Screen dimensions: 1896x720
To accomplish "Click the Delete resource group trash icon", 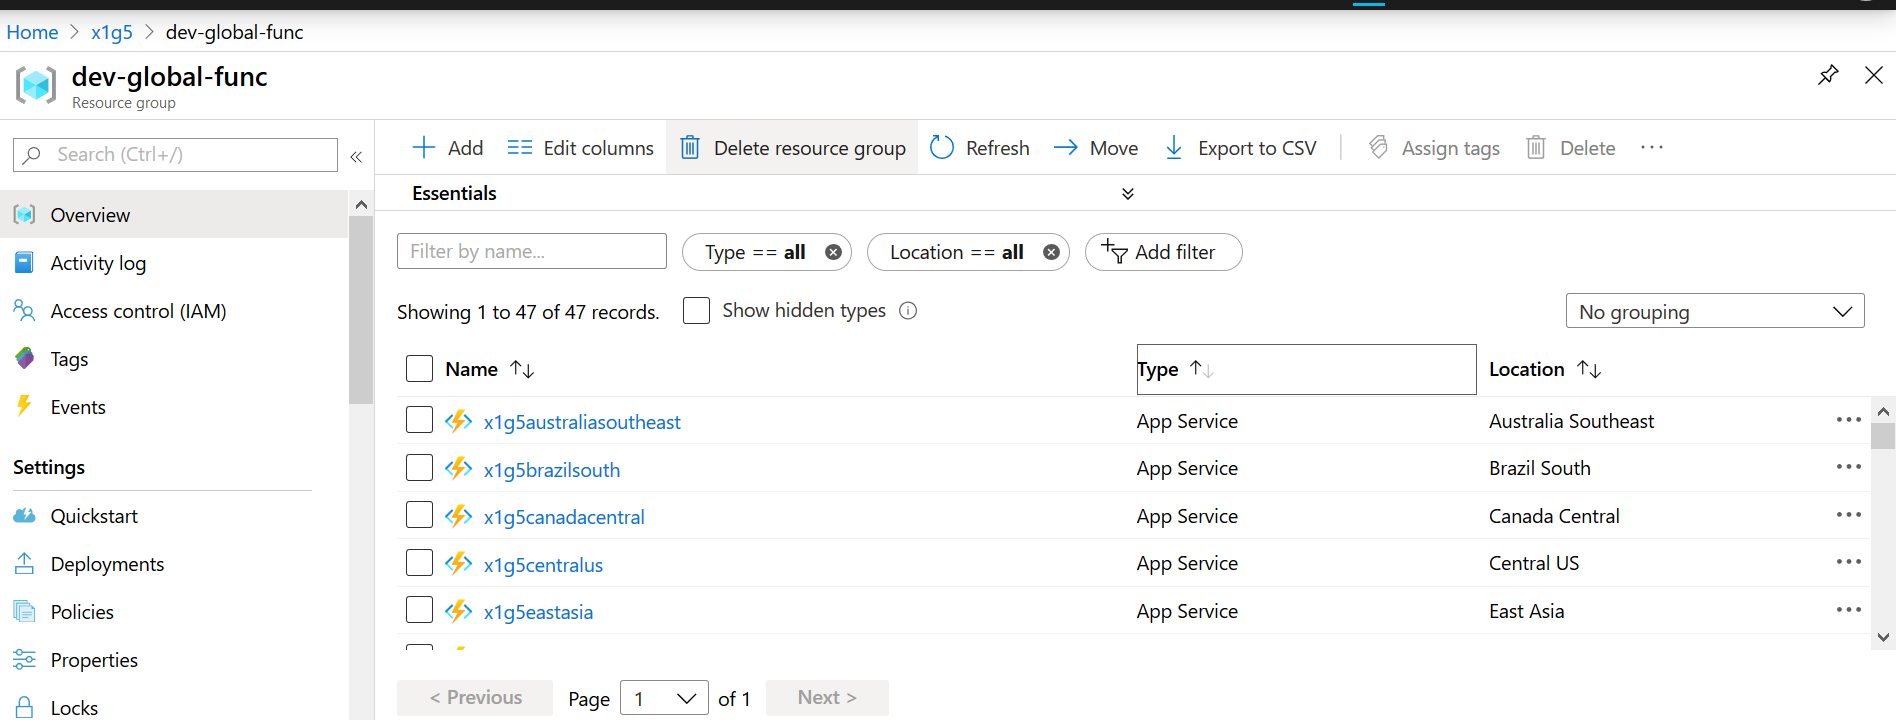I will (690, 148).
